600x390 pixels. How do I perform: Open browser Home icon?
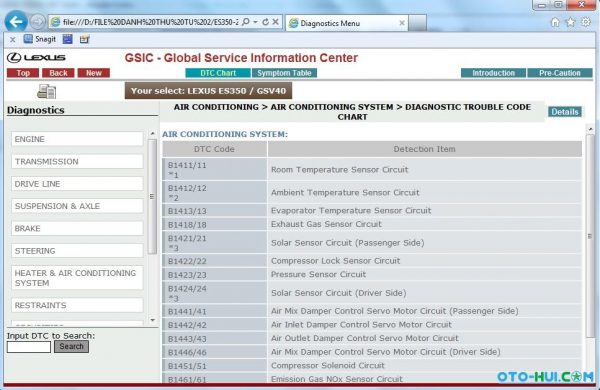[x=555, y=22]
